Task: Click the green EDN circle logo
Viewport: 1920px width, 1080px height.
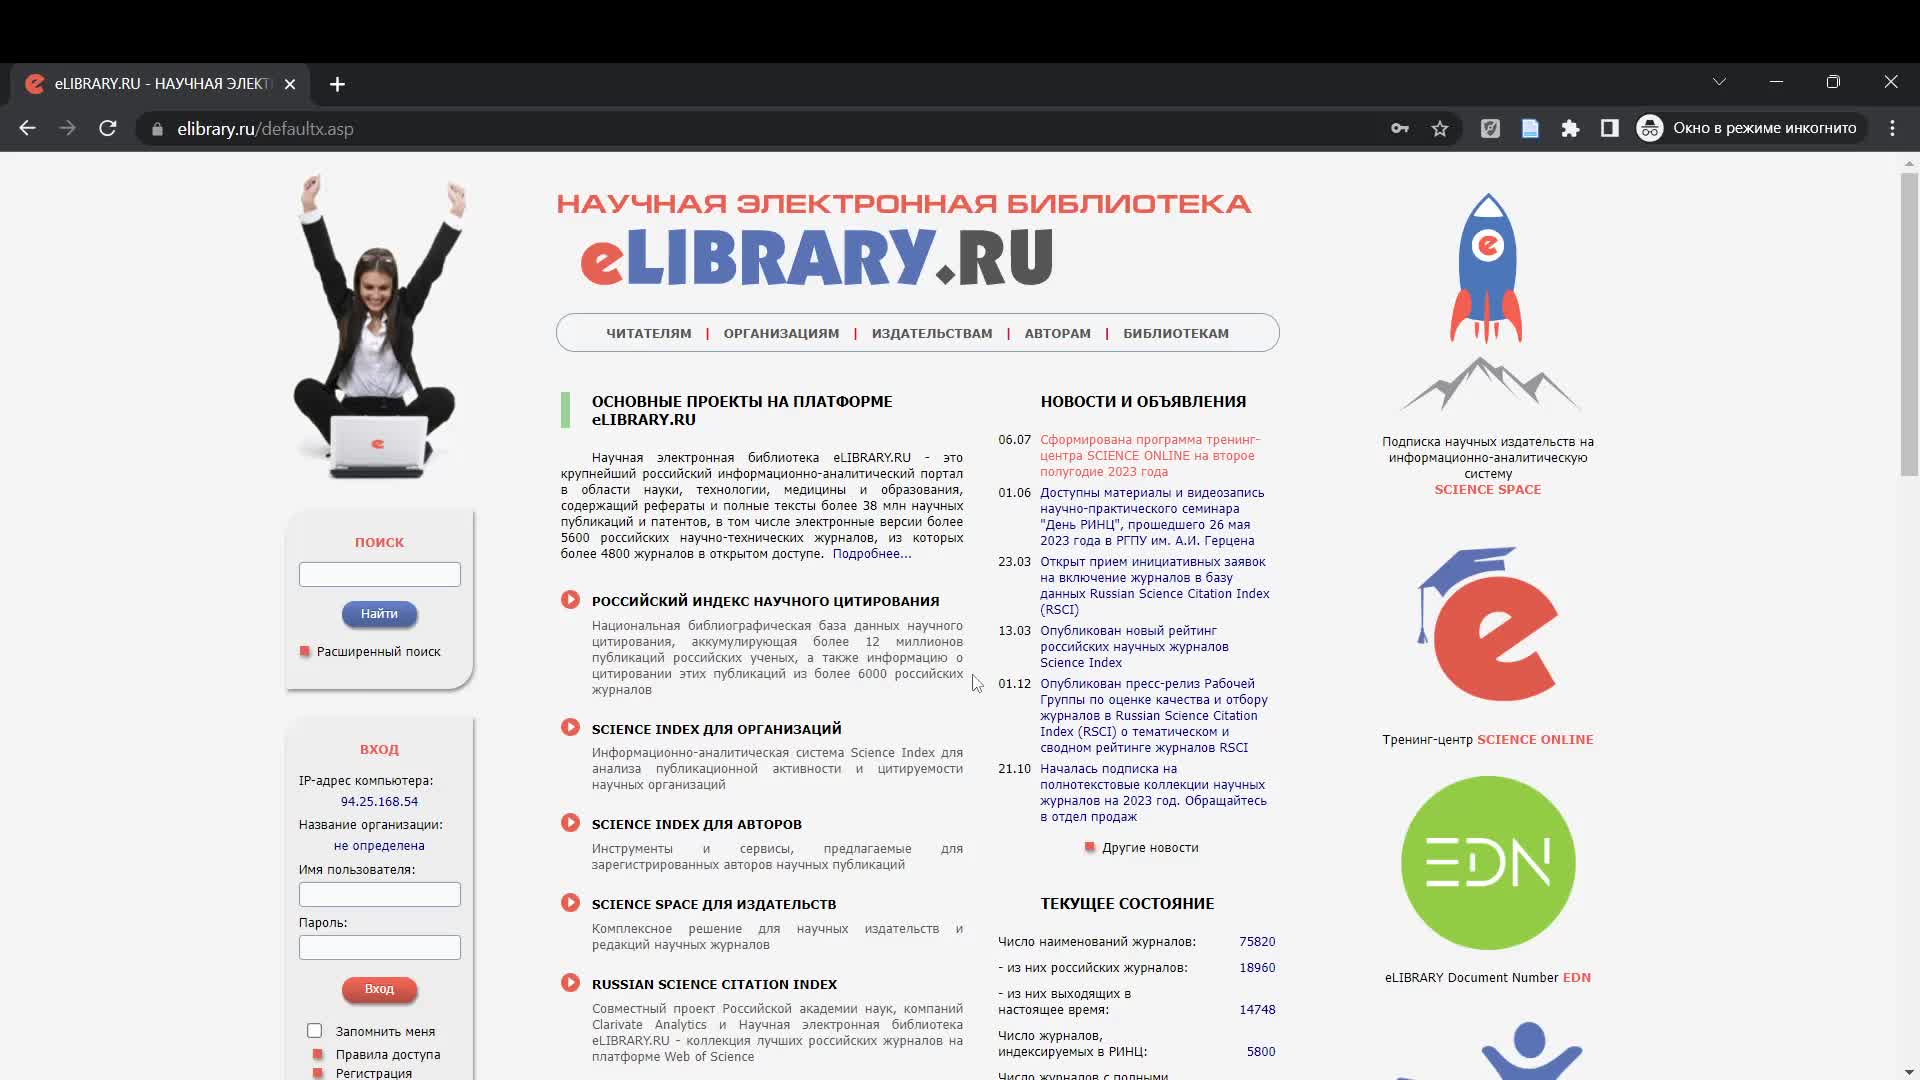Action: coord(1488,863)
